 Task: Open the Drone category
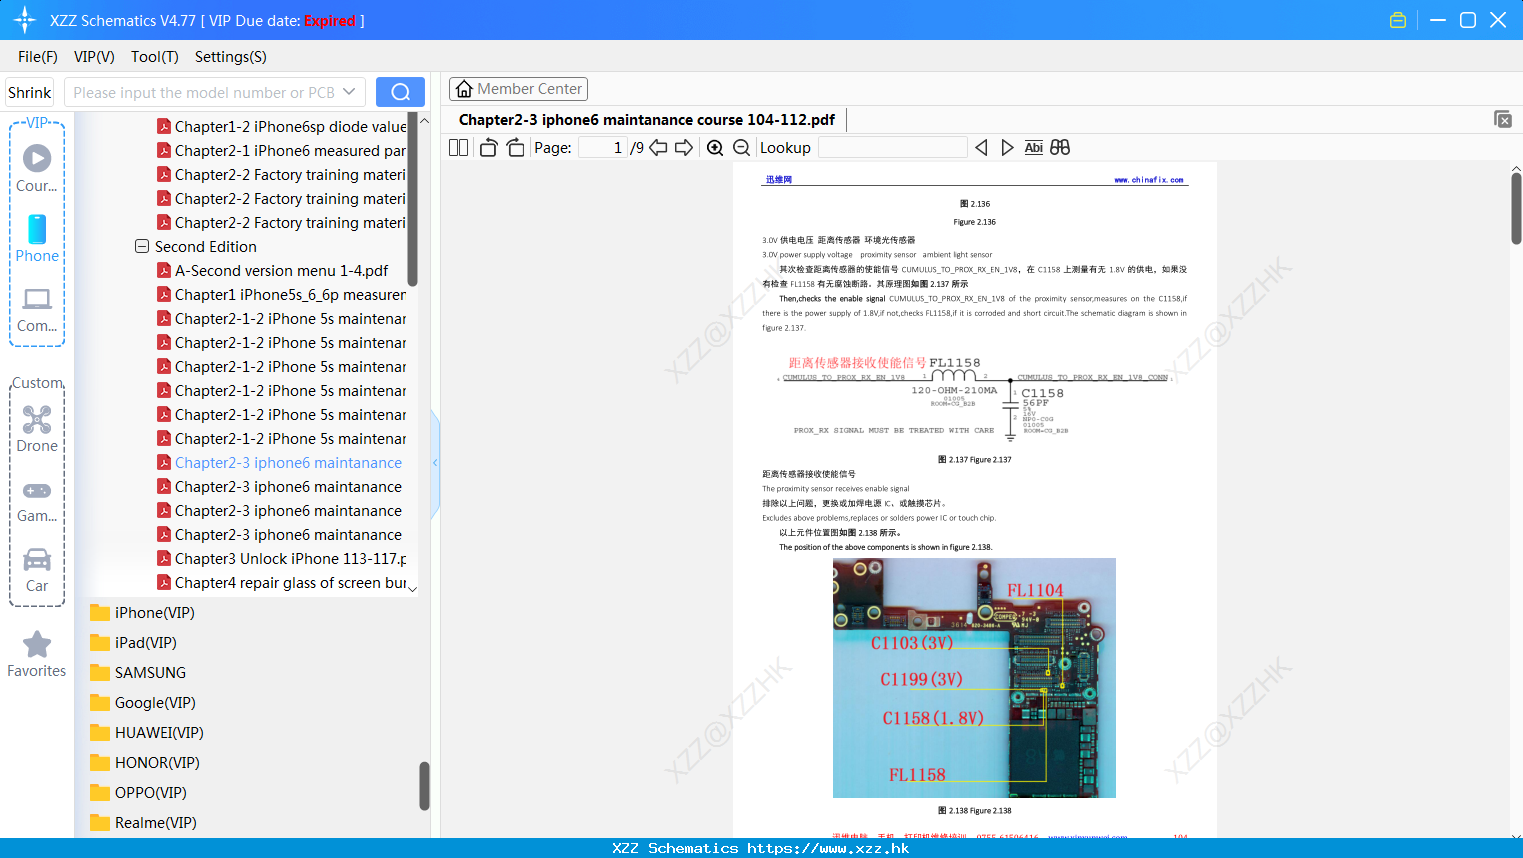pos(37,428)
